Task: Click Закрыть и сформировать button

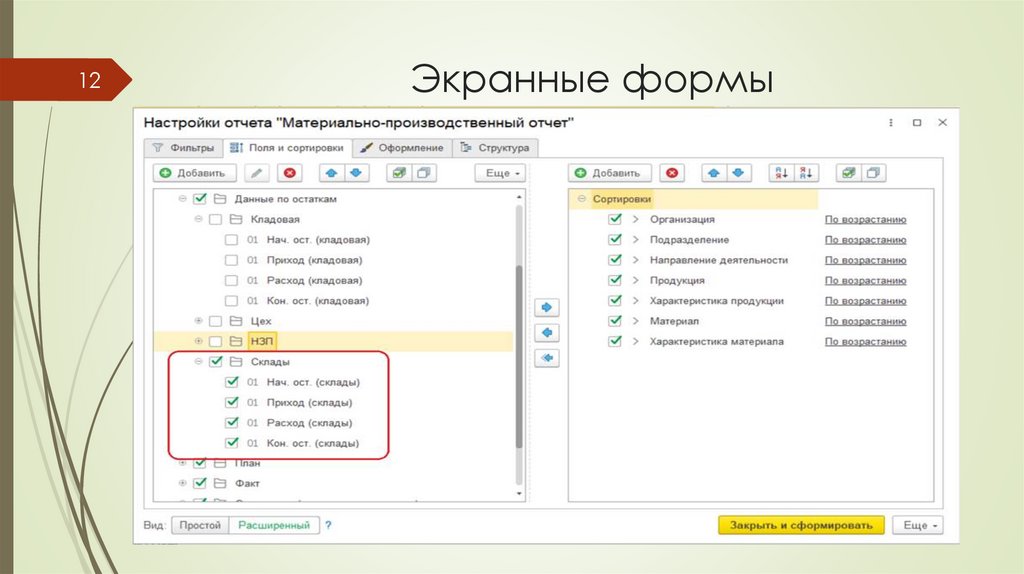Action: pos(801,525)
